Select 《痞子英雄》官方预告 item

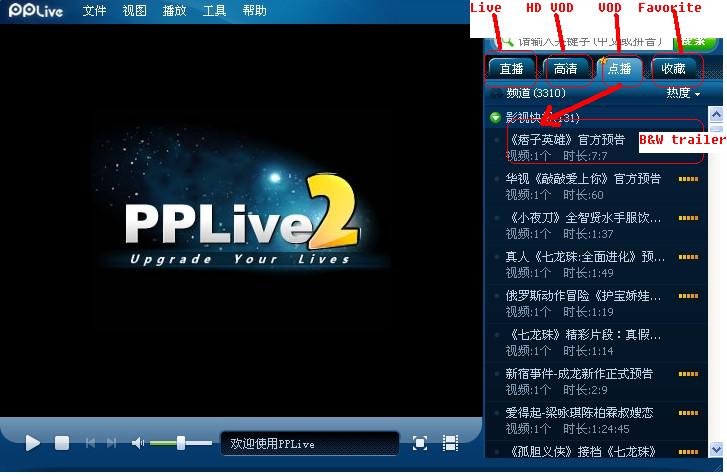598,147
